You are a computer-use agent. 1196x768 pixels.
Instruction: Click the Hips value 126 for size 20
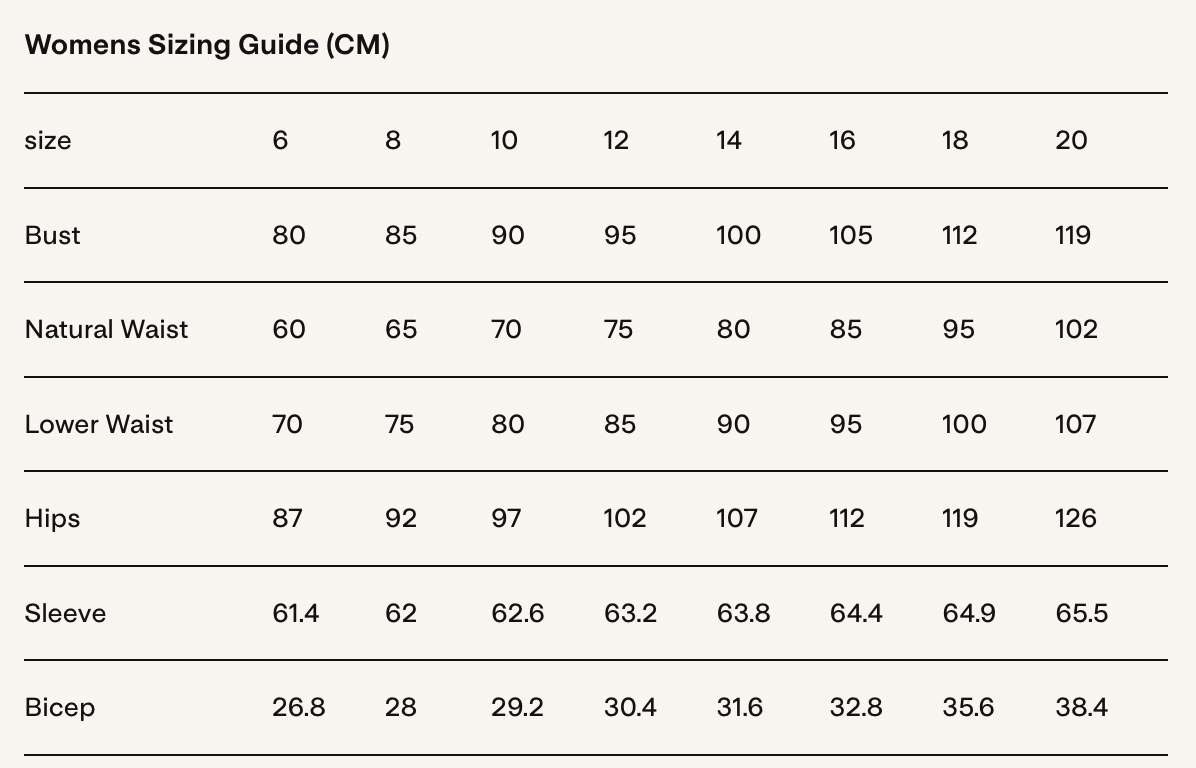coord(1076,518)
